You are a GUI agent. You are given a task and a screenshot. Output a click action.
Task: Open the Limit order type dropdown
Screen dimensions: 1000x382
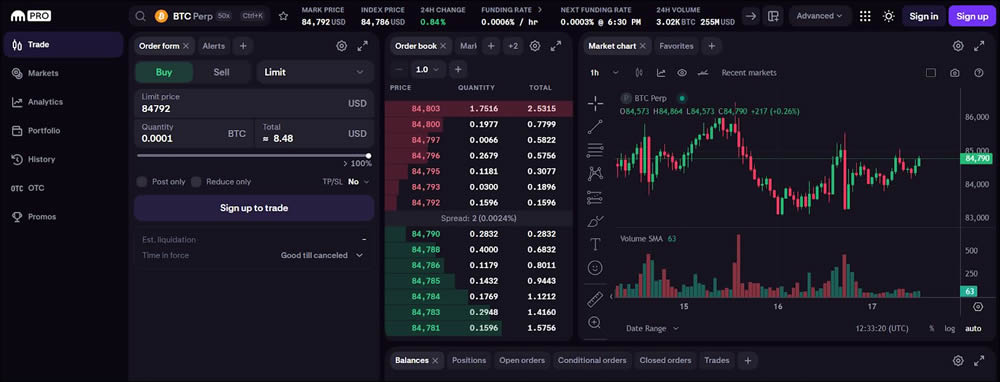pos(315,72)
